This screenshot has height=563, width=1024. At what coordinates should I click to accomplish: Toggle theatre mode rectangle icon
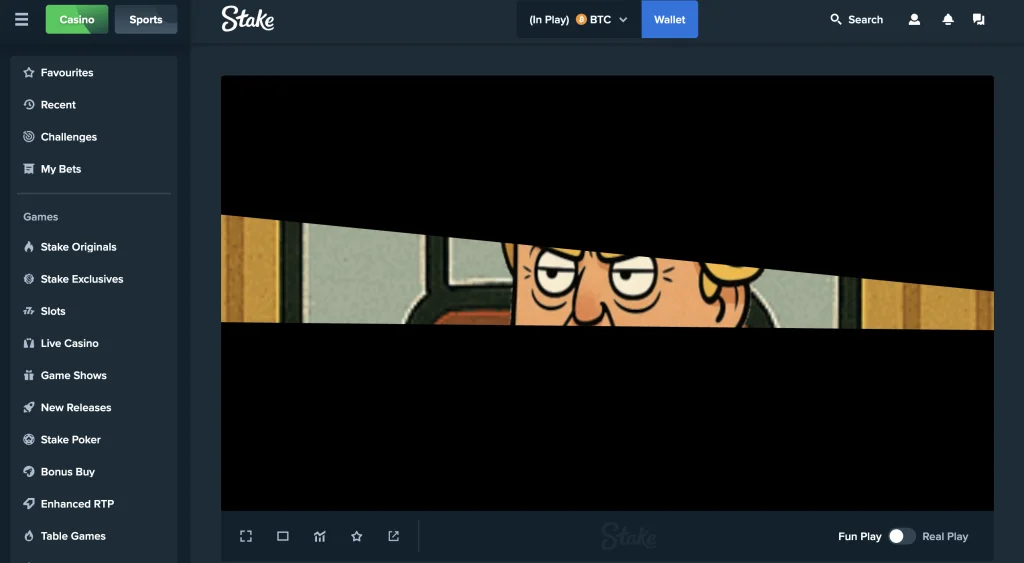[283, 536]
